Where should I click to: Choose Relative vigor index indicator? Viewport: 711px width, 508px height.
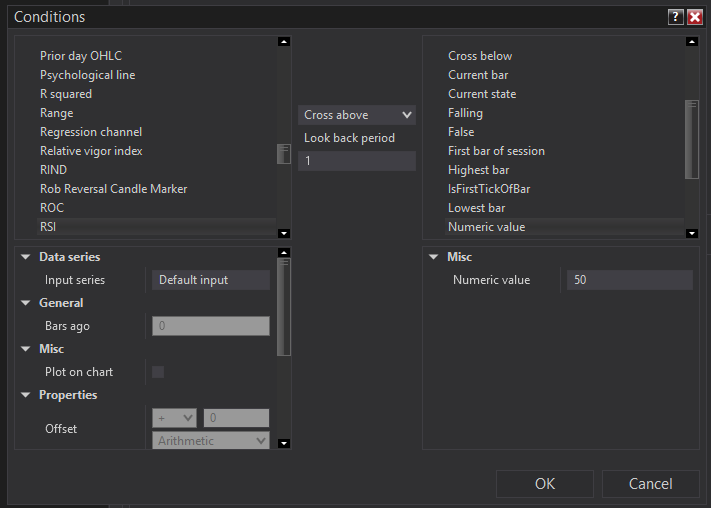91,151
